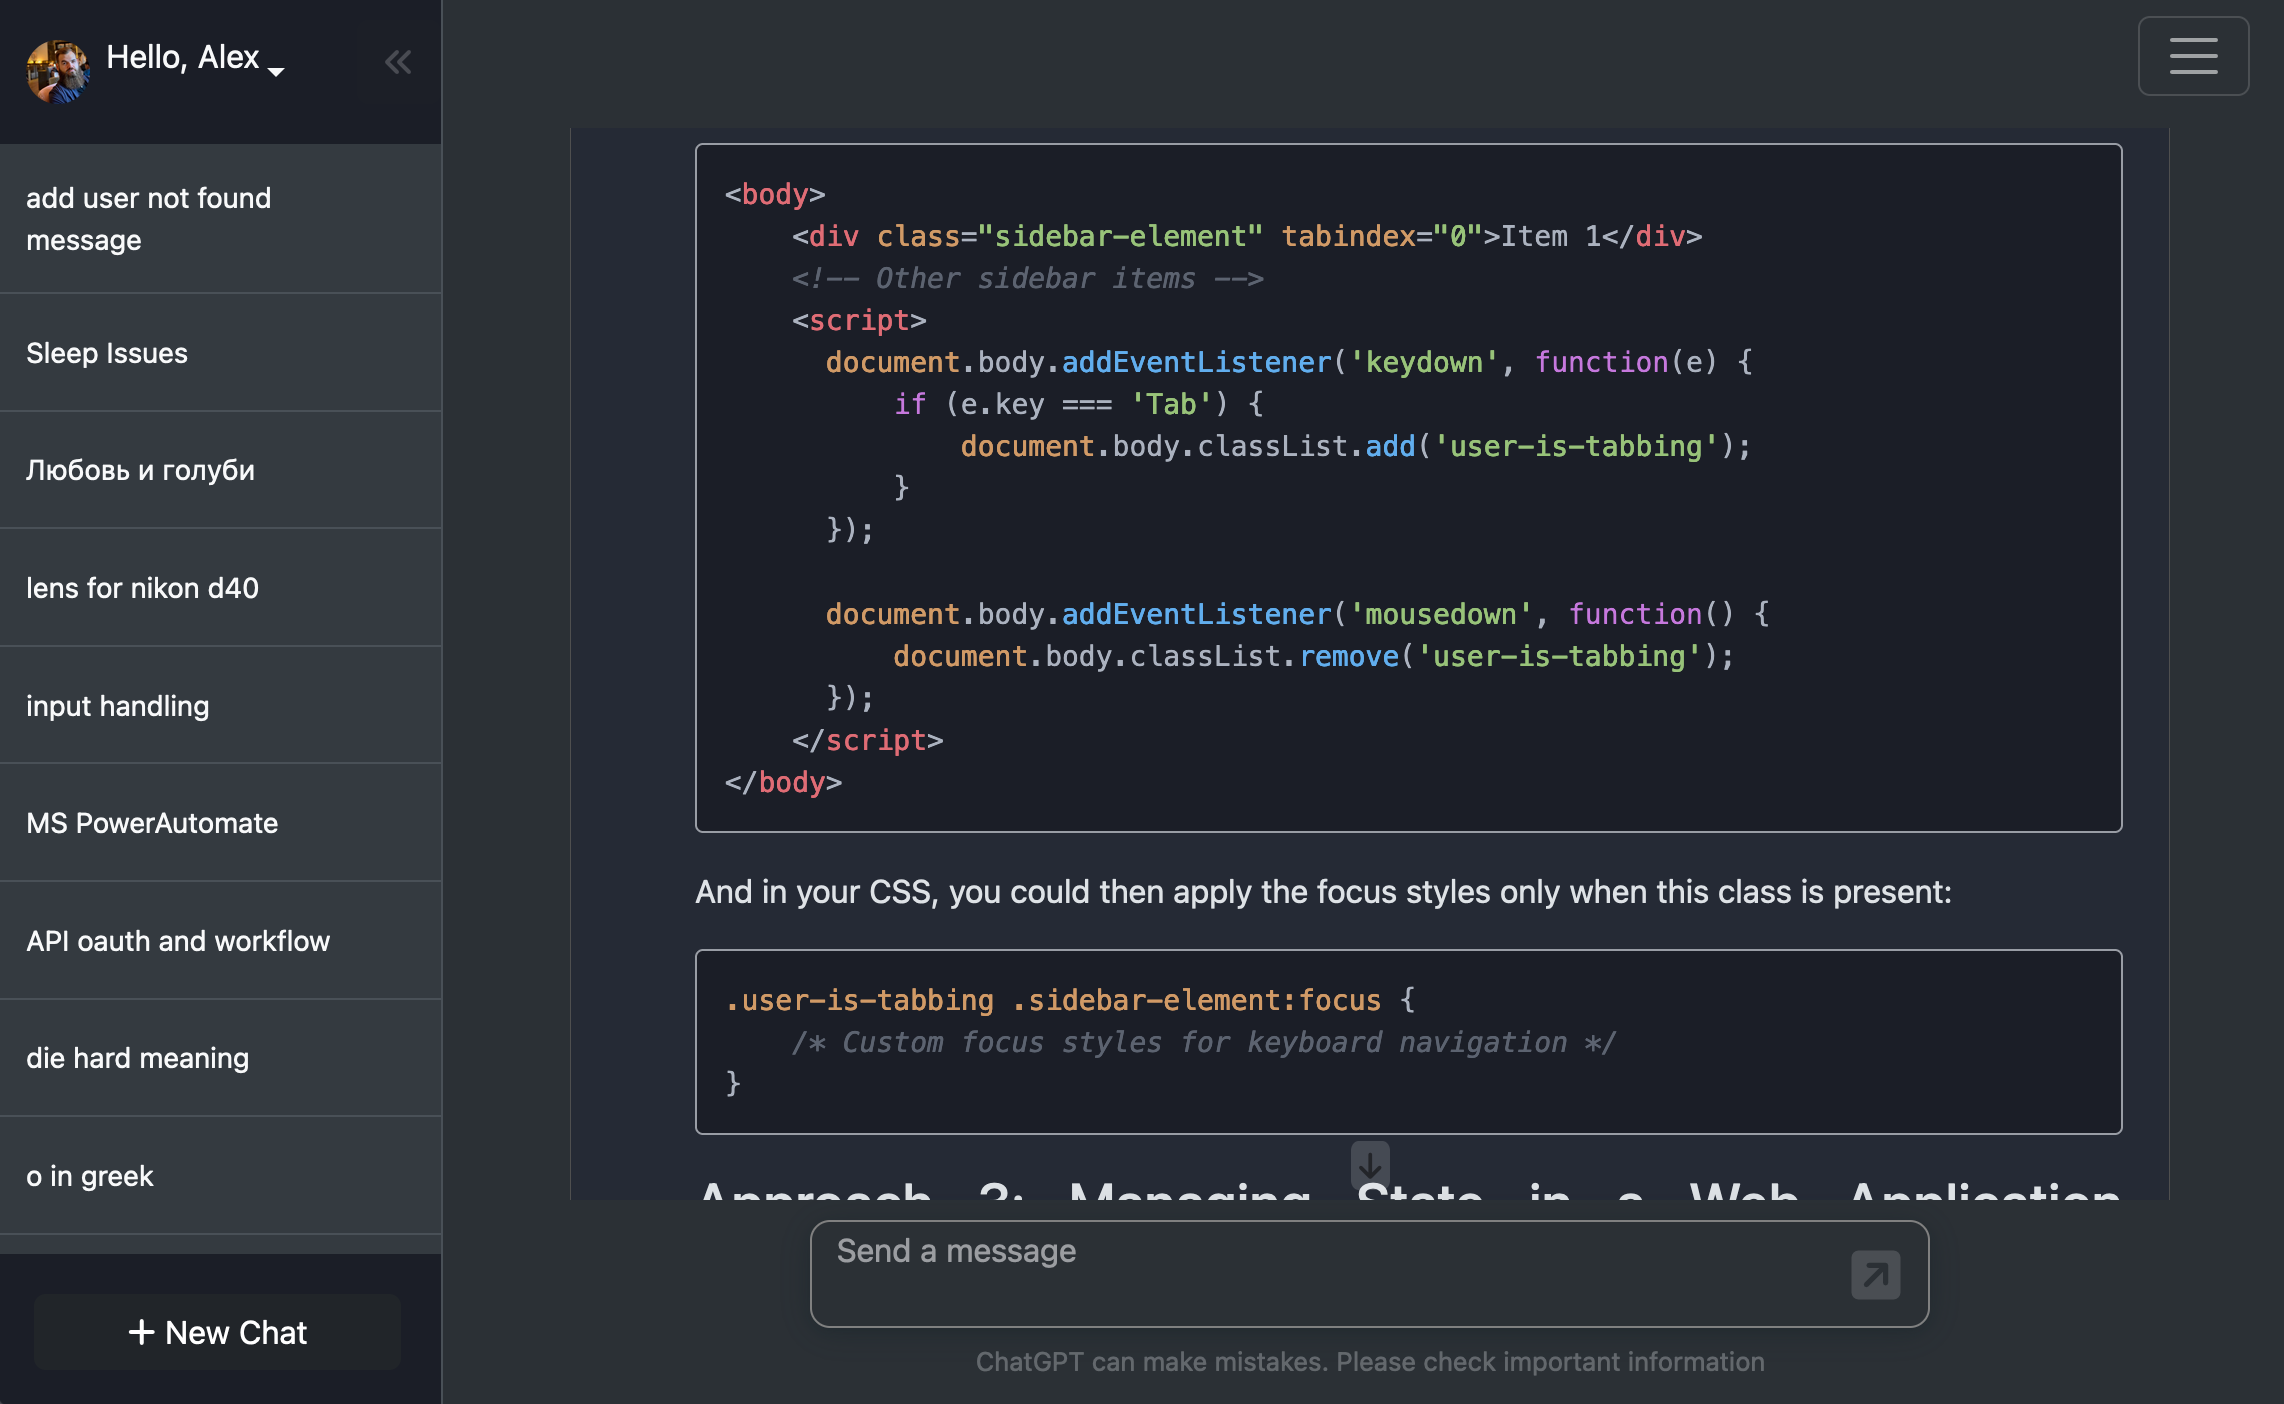Image resolution: width=2284 pixels, height=1404 pixels.
Task: Click the user-is-tabbing CSS code block
Action: (x=1408, y=1042)
